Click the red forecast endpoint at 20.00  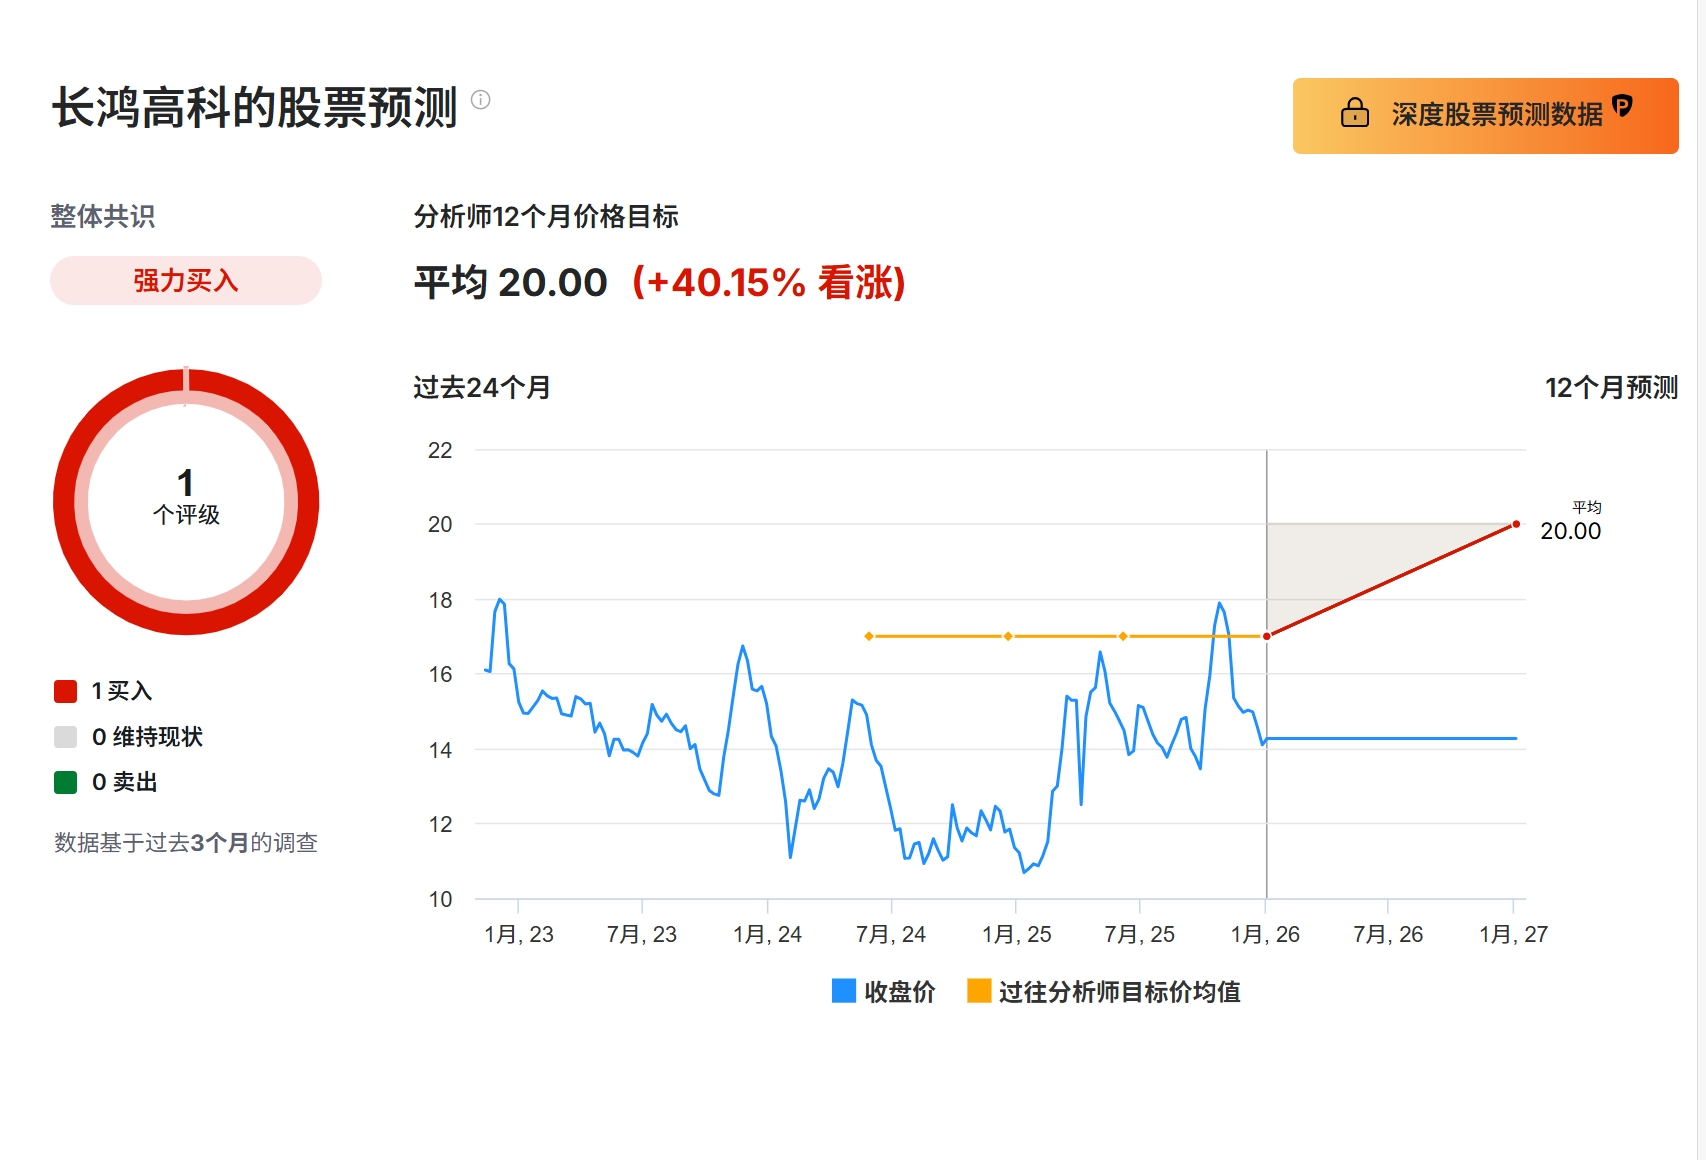pos(1516,524)
